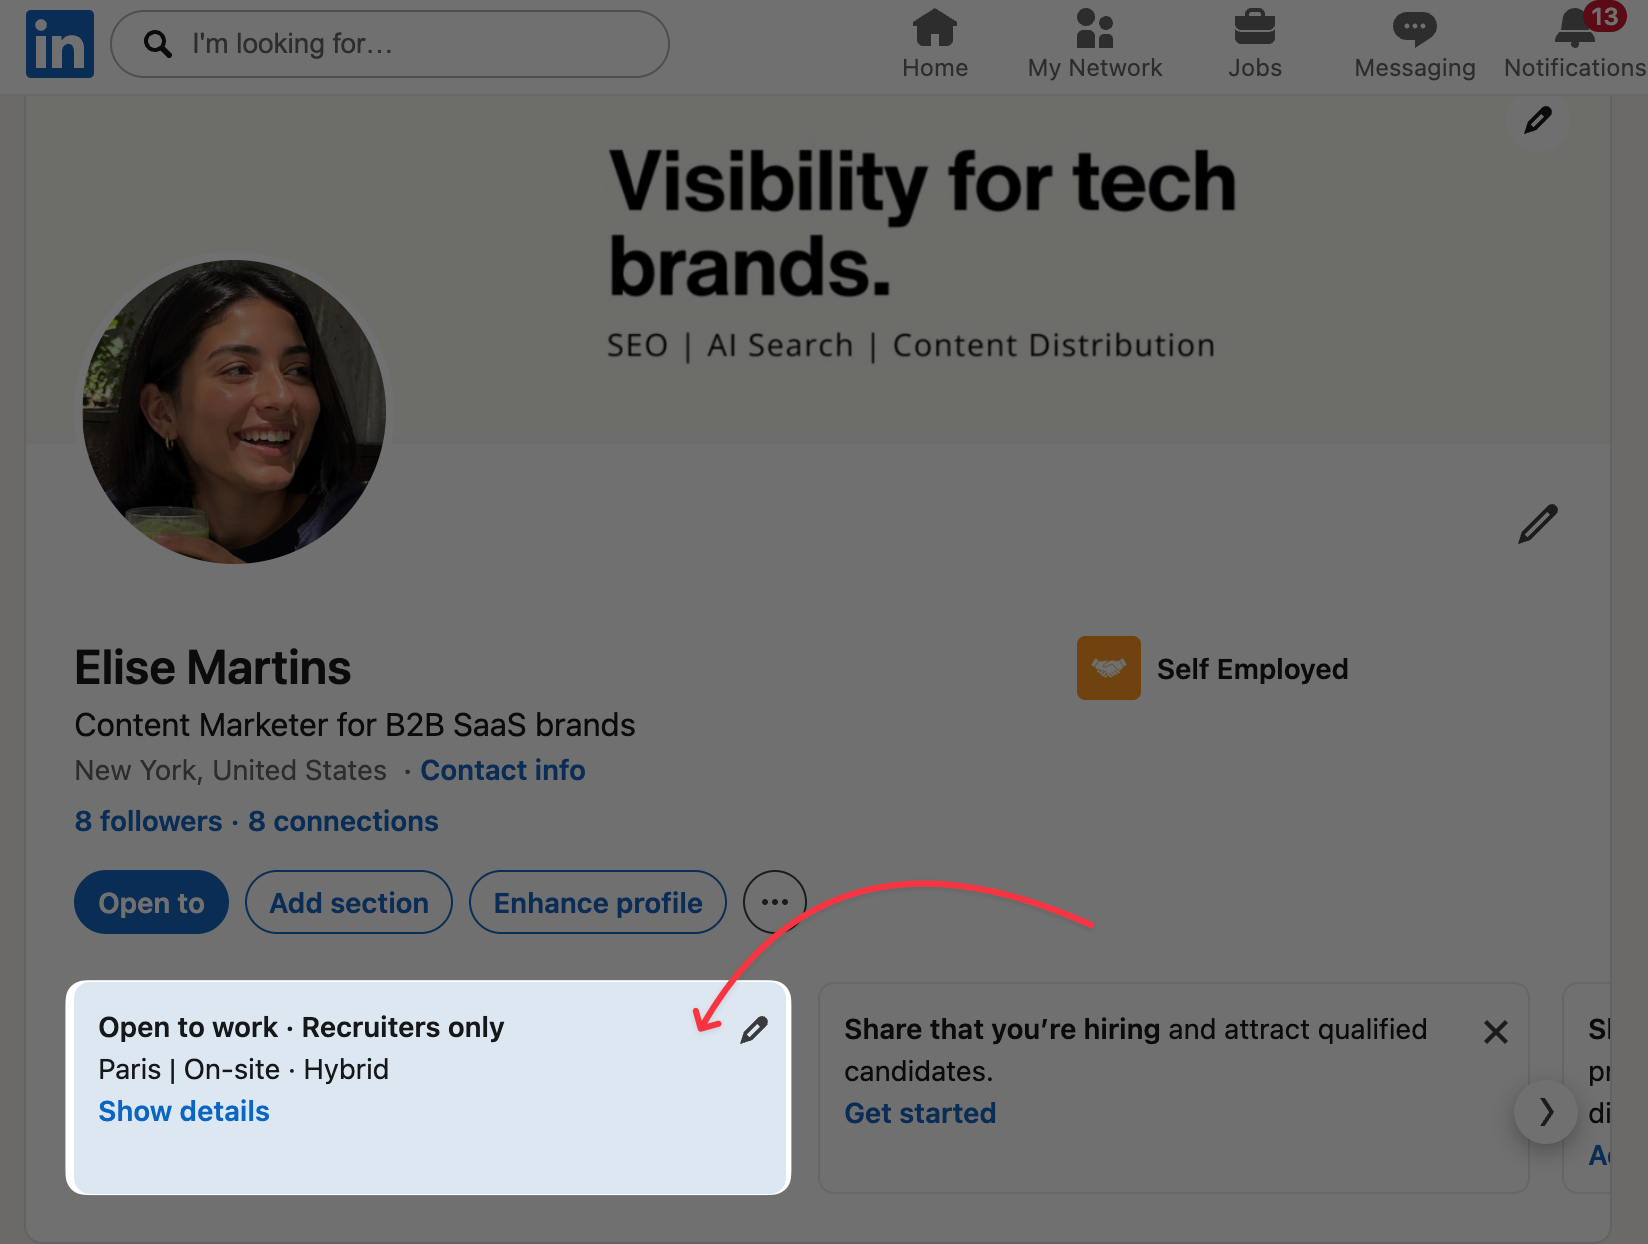Click the Add section button

(349, 902)
